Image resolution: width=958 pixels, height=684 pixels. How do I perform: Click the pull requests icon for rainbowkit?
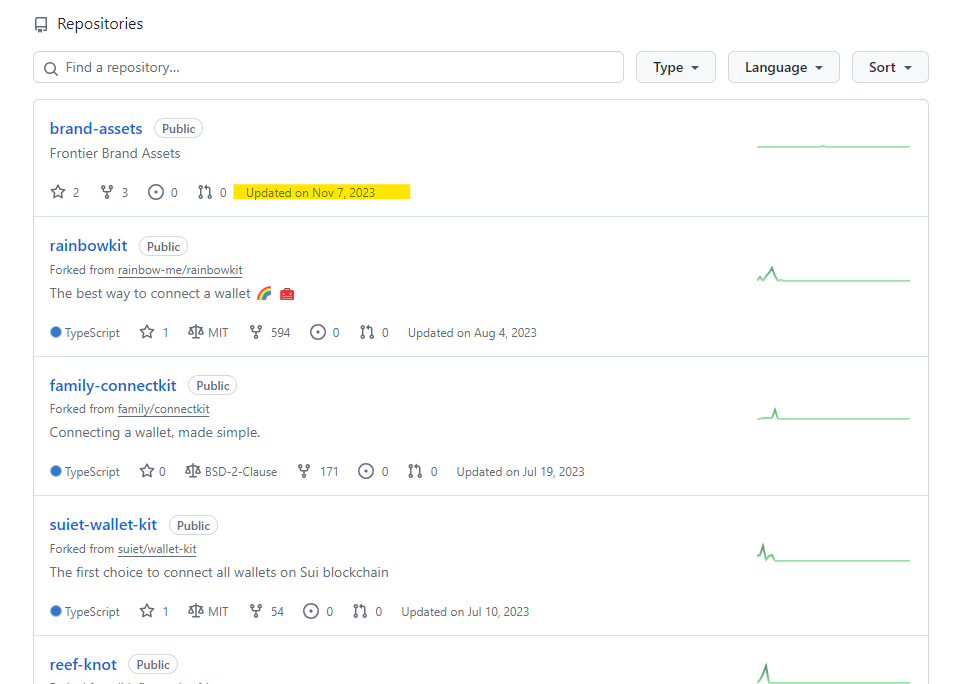click(x=367, y=332)
